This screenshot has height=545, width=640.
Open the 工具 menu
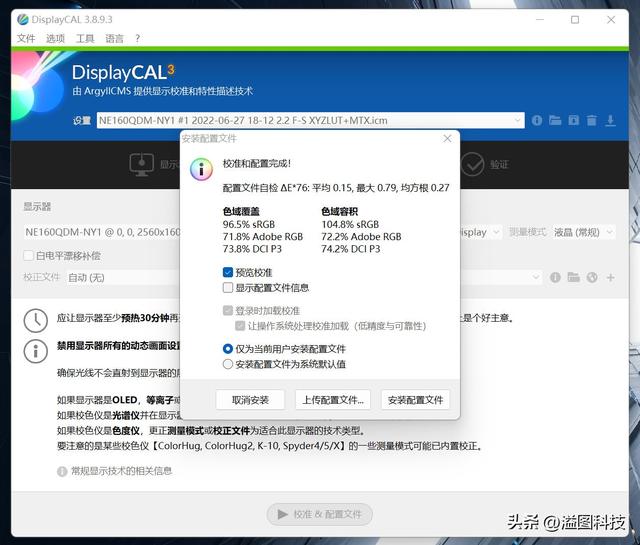(85, 39)
